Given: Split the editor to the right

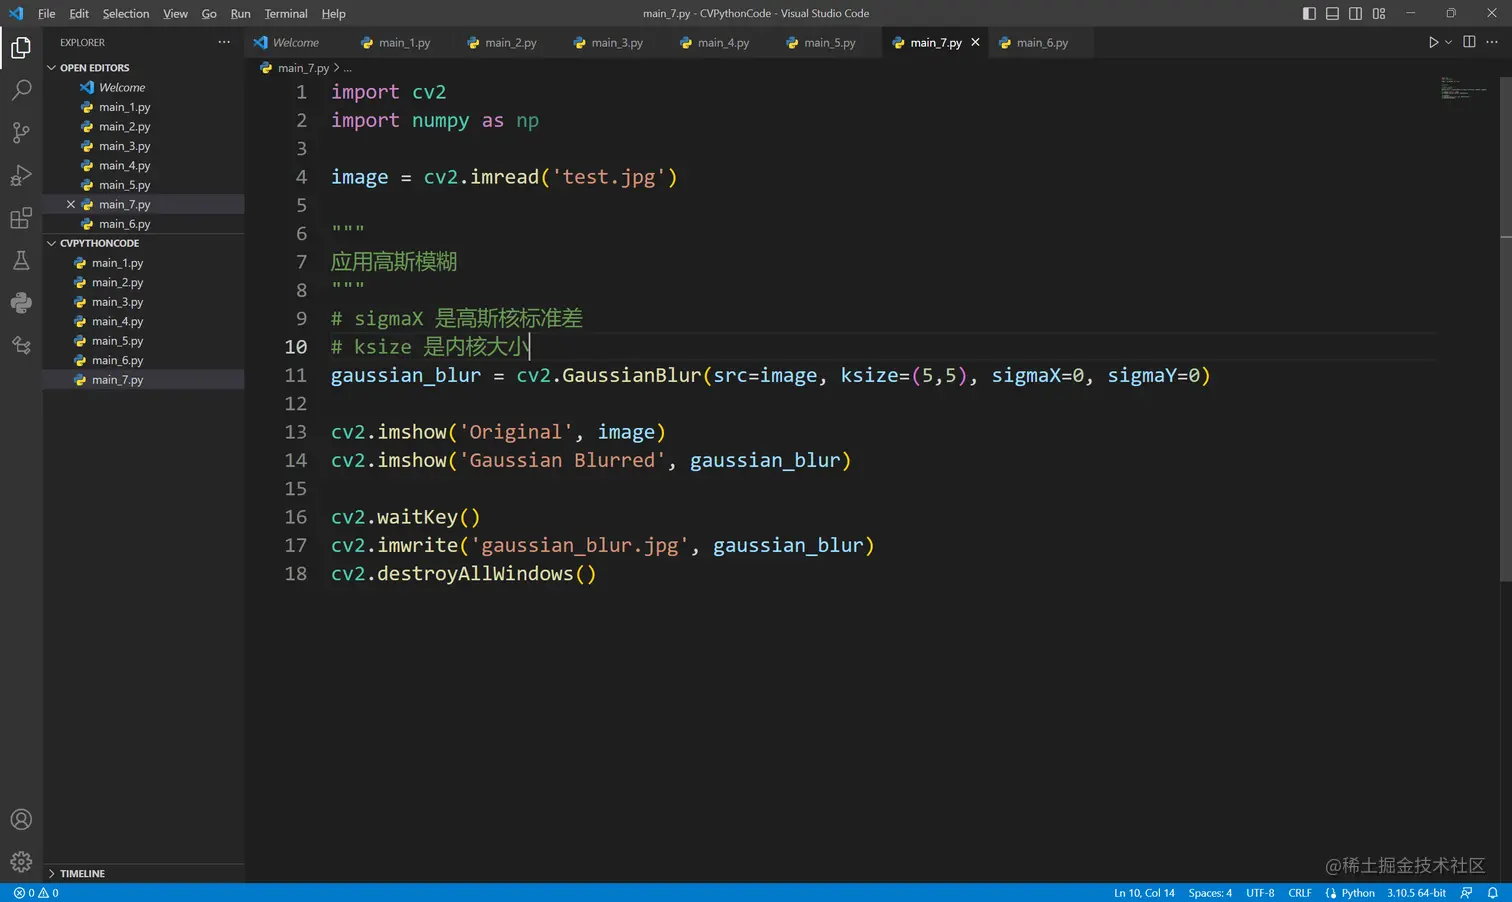Looking at the screenshot, I should 1469,42.
